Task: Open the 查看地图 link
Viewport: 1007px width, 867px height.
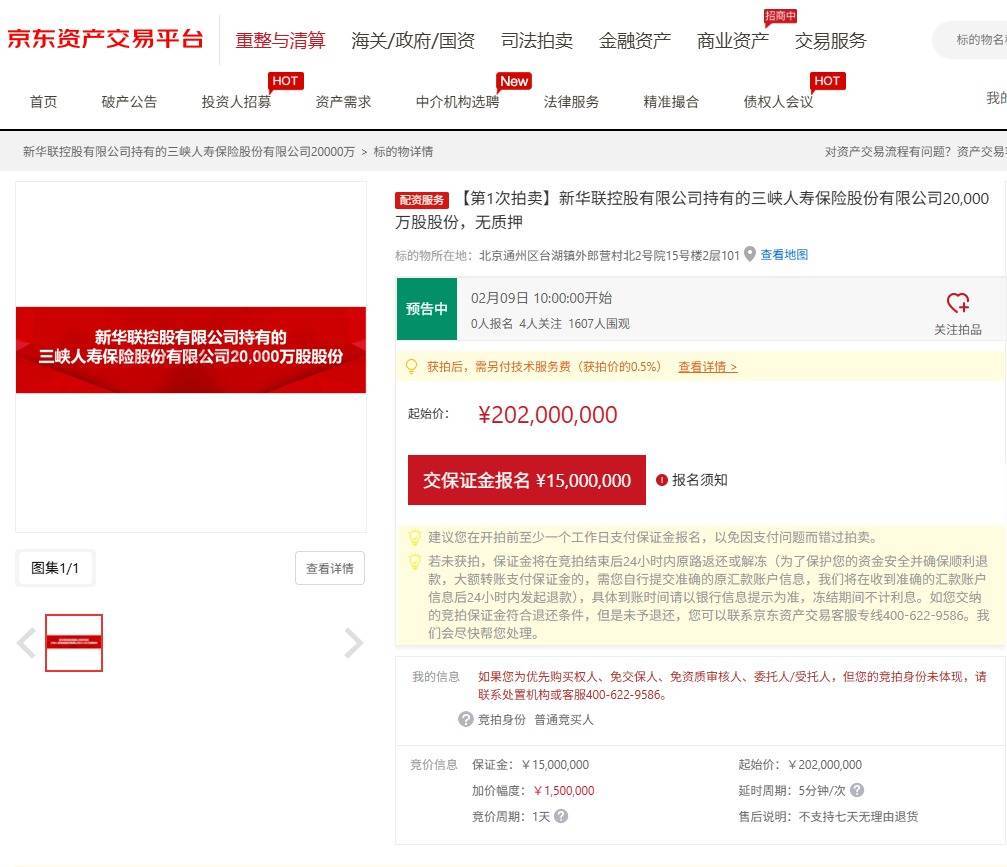Action: tap(784, 255)
